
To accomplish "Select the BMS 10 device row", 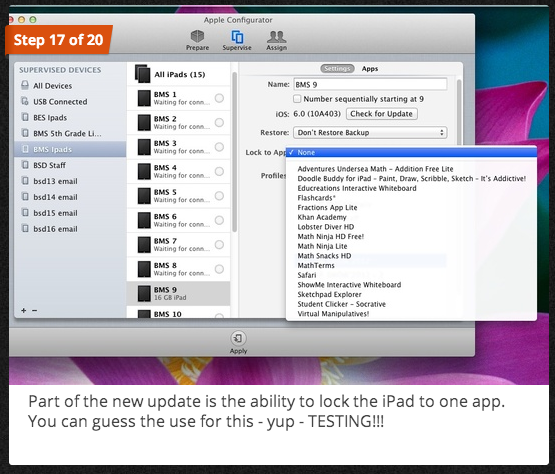I will 179,313.
